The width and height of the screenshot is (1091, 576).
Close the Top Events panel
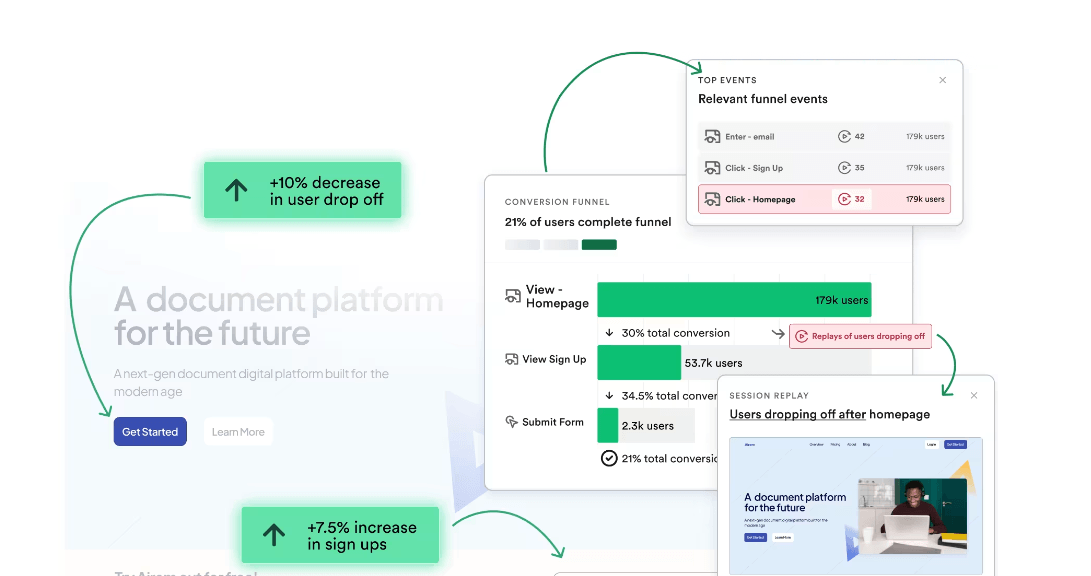(943, 80)
